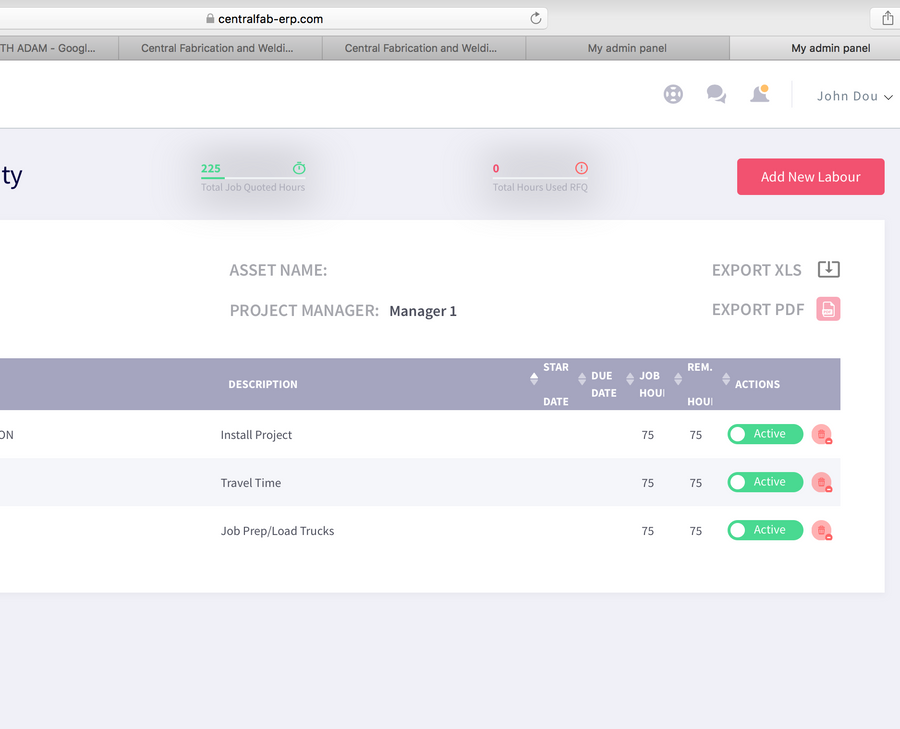Click the Export XLS download icon
The width and height of the screenshot is (900, 729).
coord(828,269)
